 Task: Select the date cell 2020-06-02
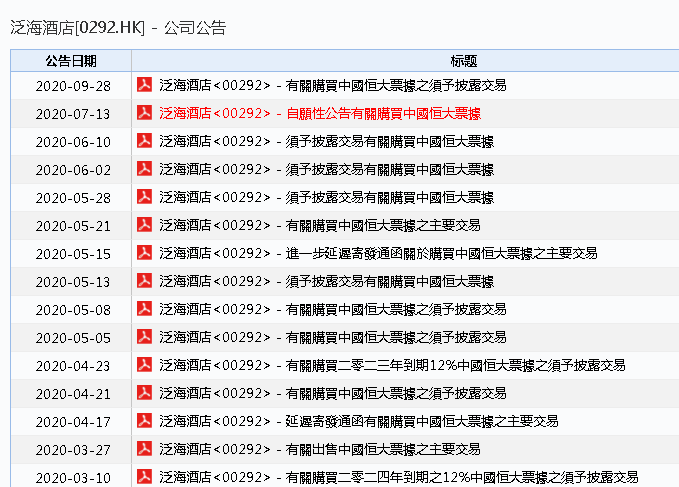click(73, 170)
